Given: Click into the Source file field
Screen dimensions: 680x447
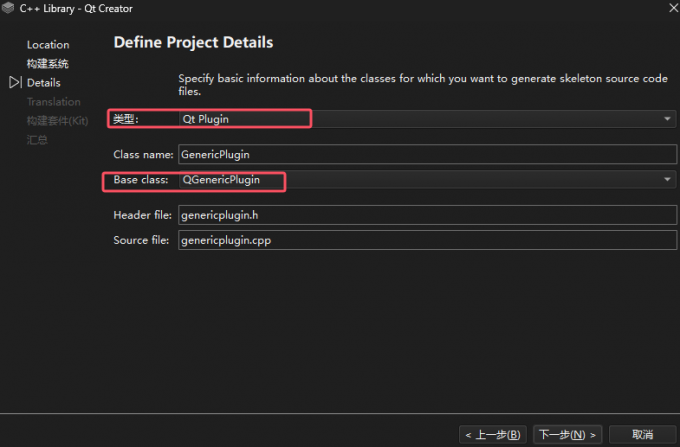Looking at the screenshot, I should click(427, 240).
